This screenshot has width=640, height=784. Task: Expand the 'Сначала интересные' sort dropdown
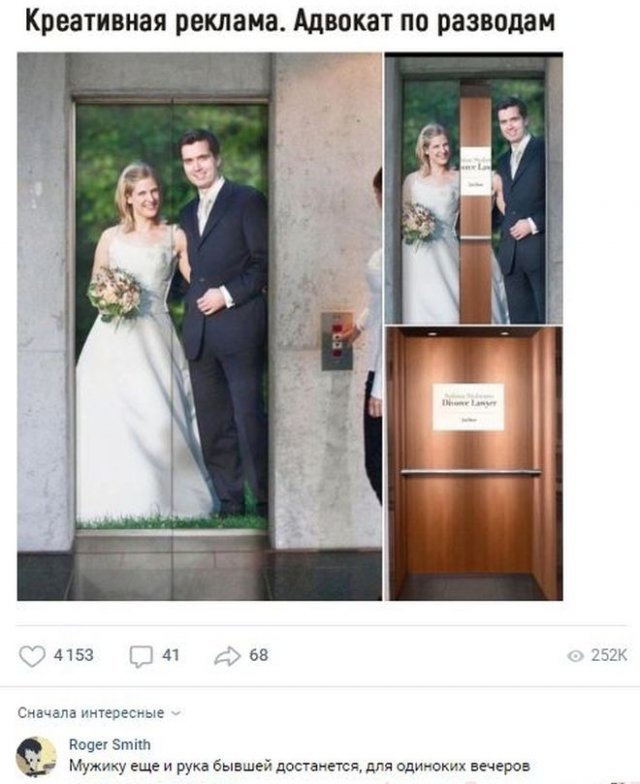99,712
